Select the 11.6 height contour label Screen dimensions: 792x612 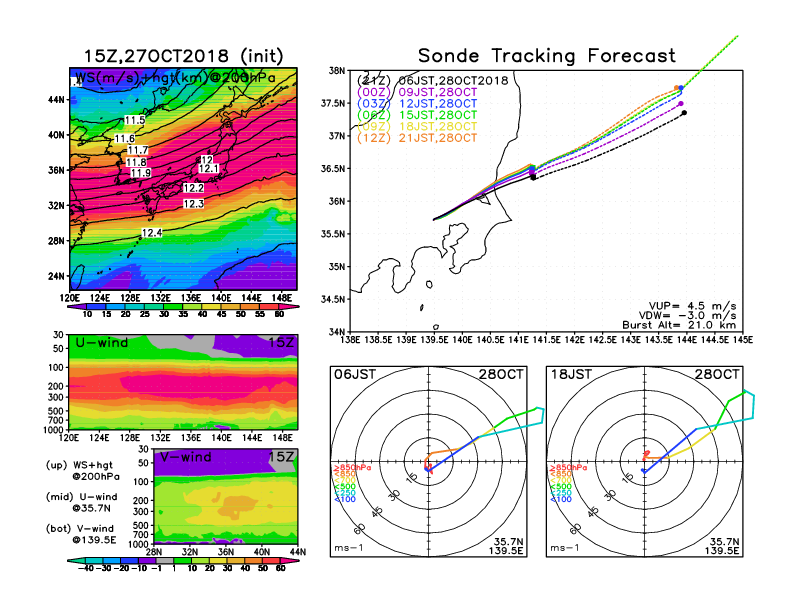pyautogui.click(x=125, y=138)
